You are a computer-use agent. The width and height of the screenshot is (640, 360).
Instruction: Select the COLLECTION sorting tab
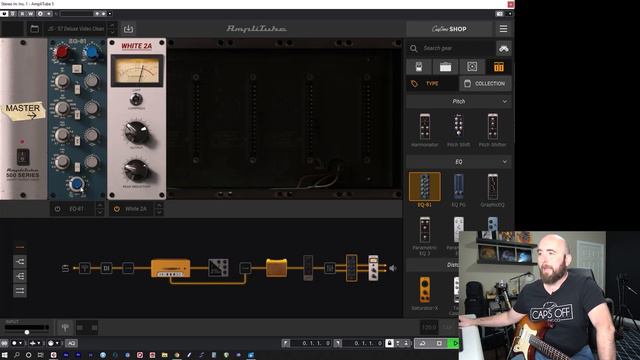pos(485,84)
